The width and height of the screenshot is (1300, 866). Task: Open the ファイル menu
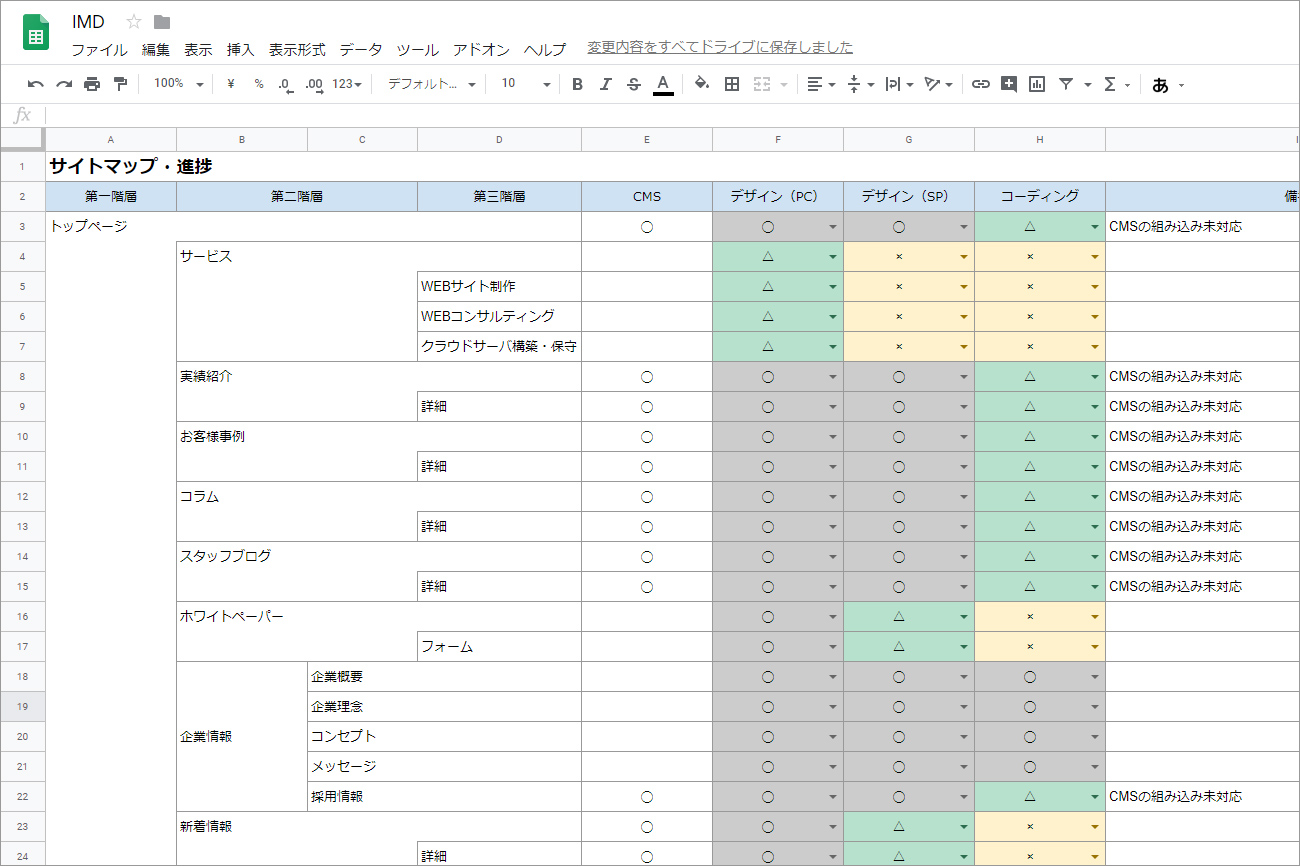coord(99,49)
